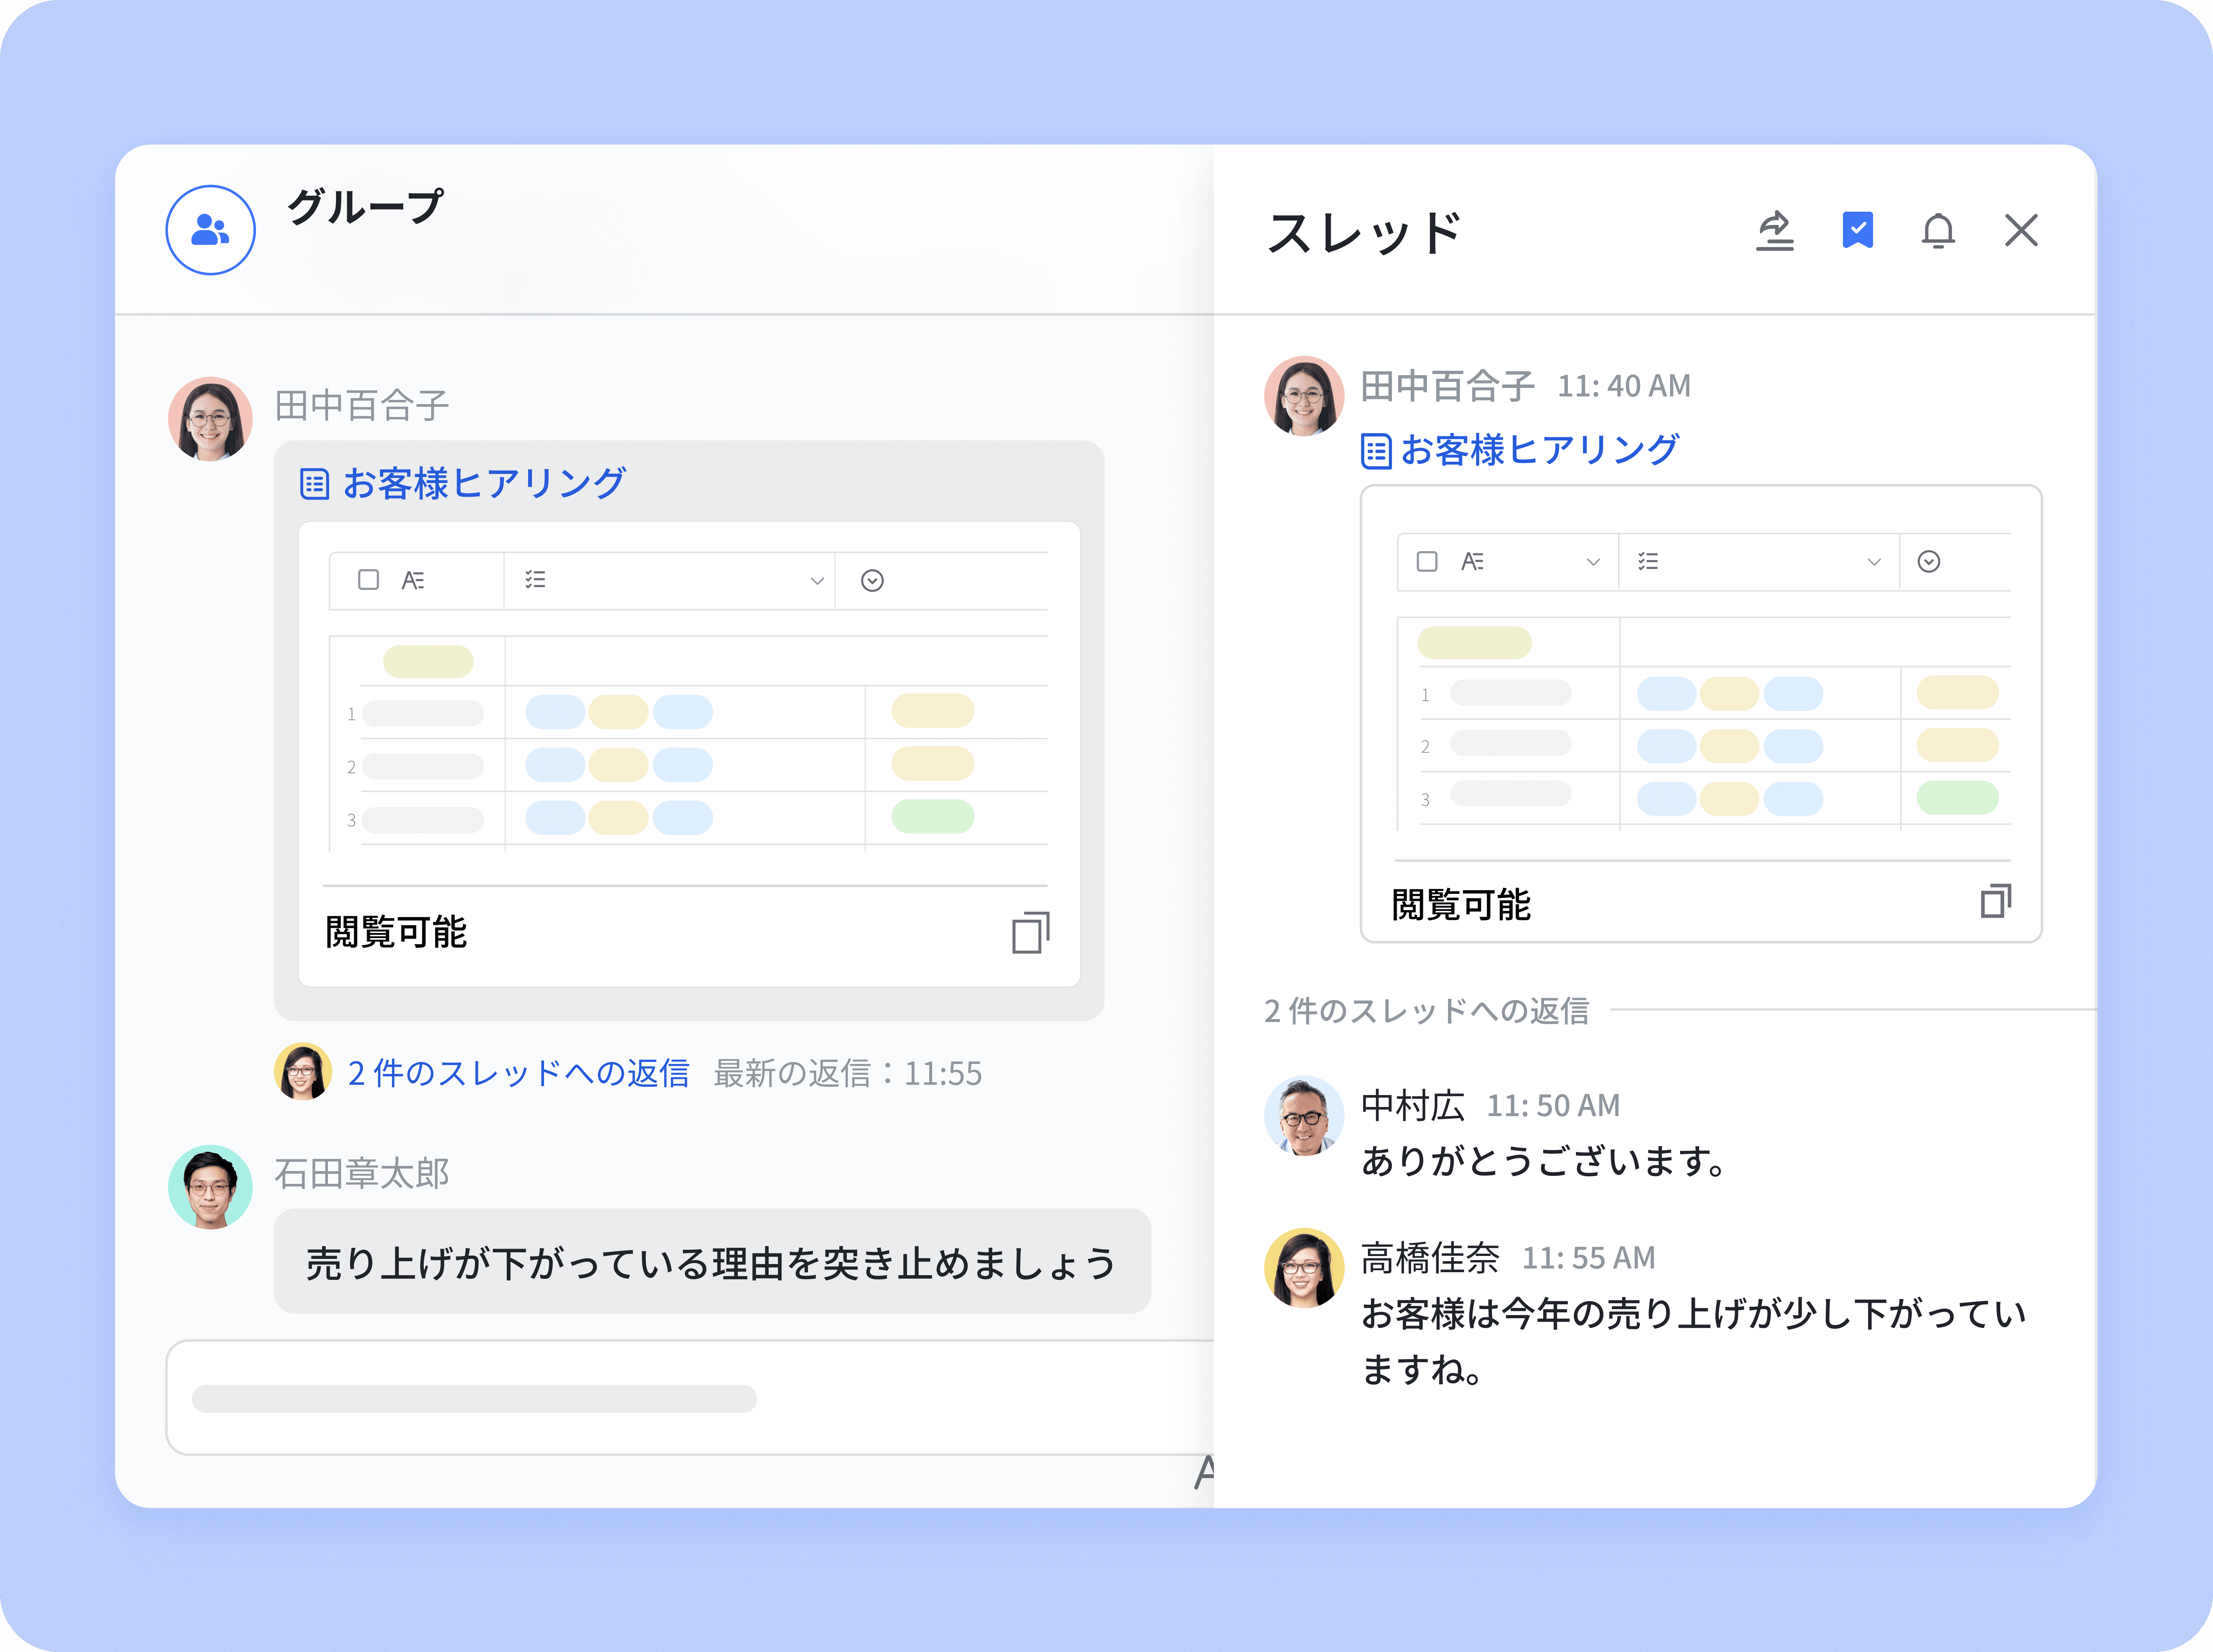
Task: Check the header checkbox in group chat table
Action: 368,580
